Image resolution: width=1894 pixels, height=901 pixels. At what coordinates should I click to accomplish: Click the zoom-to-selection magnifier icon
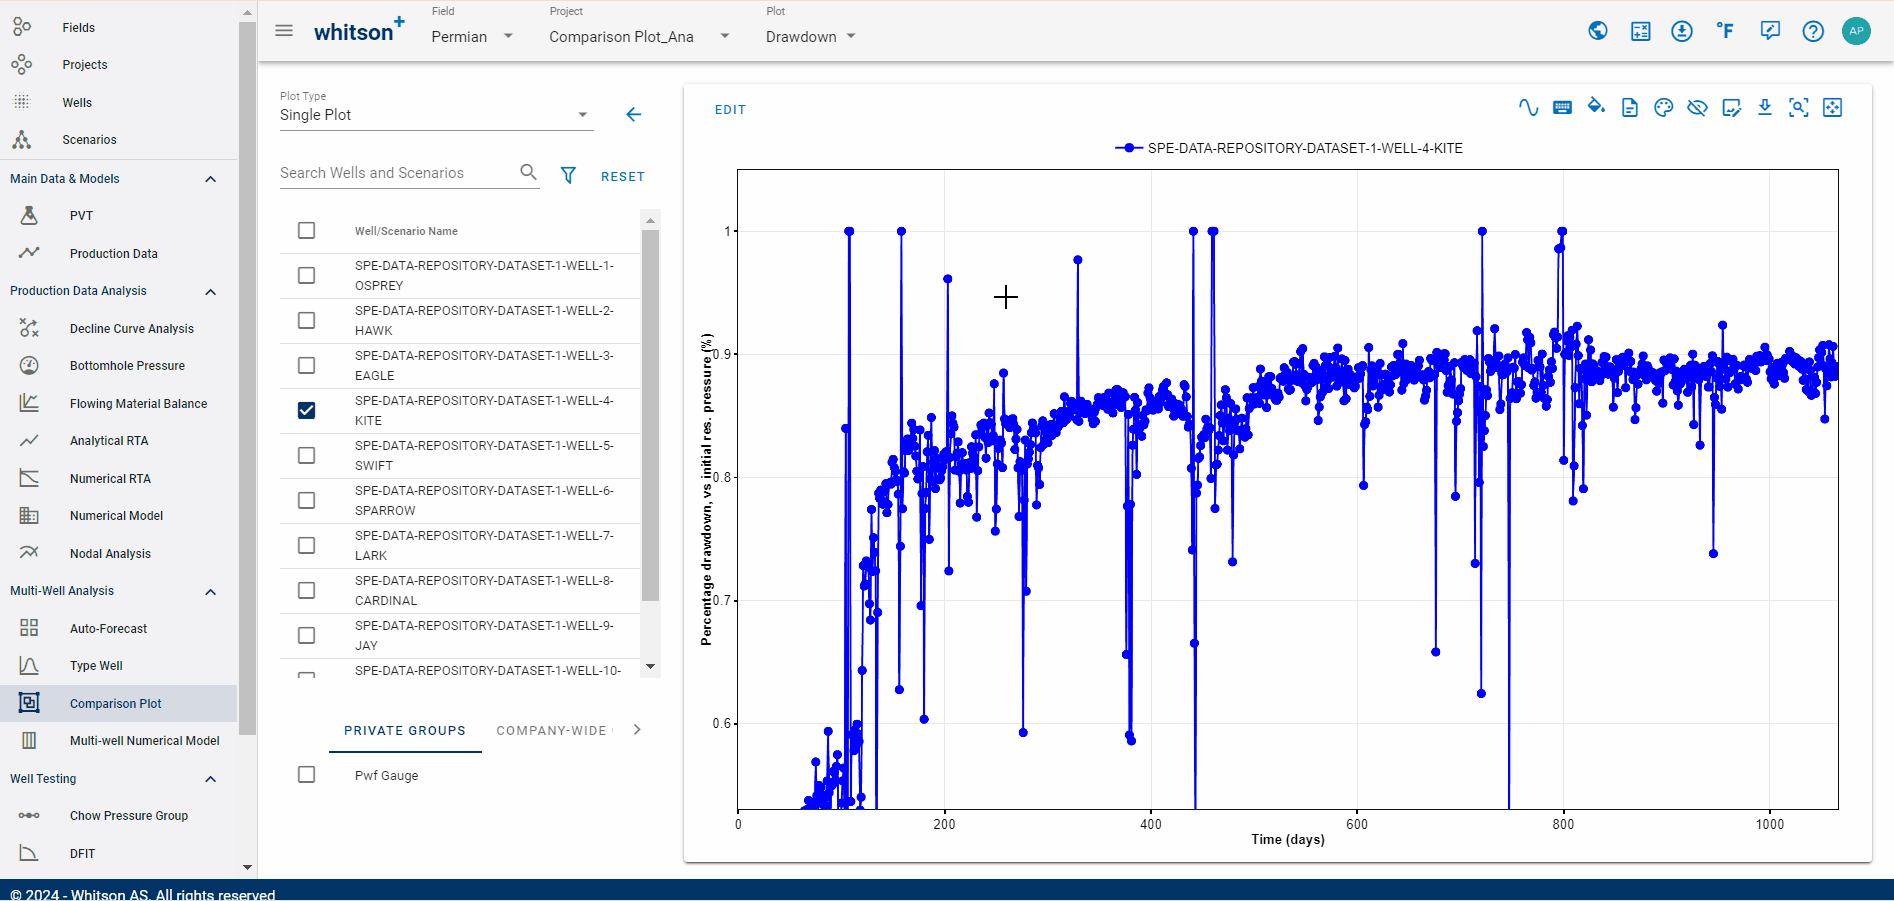click(1799, 108)
